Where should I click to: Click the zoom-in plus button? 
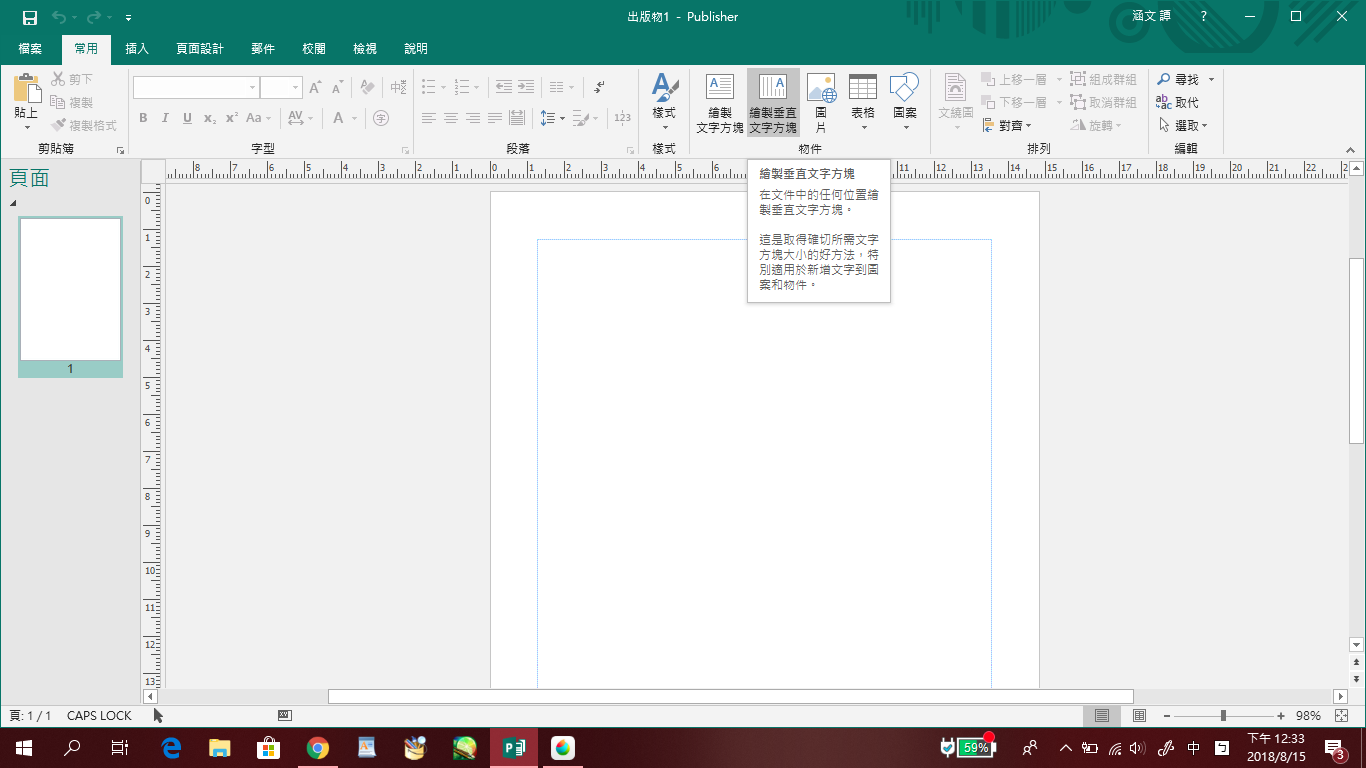coord(1281,716)
